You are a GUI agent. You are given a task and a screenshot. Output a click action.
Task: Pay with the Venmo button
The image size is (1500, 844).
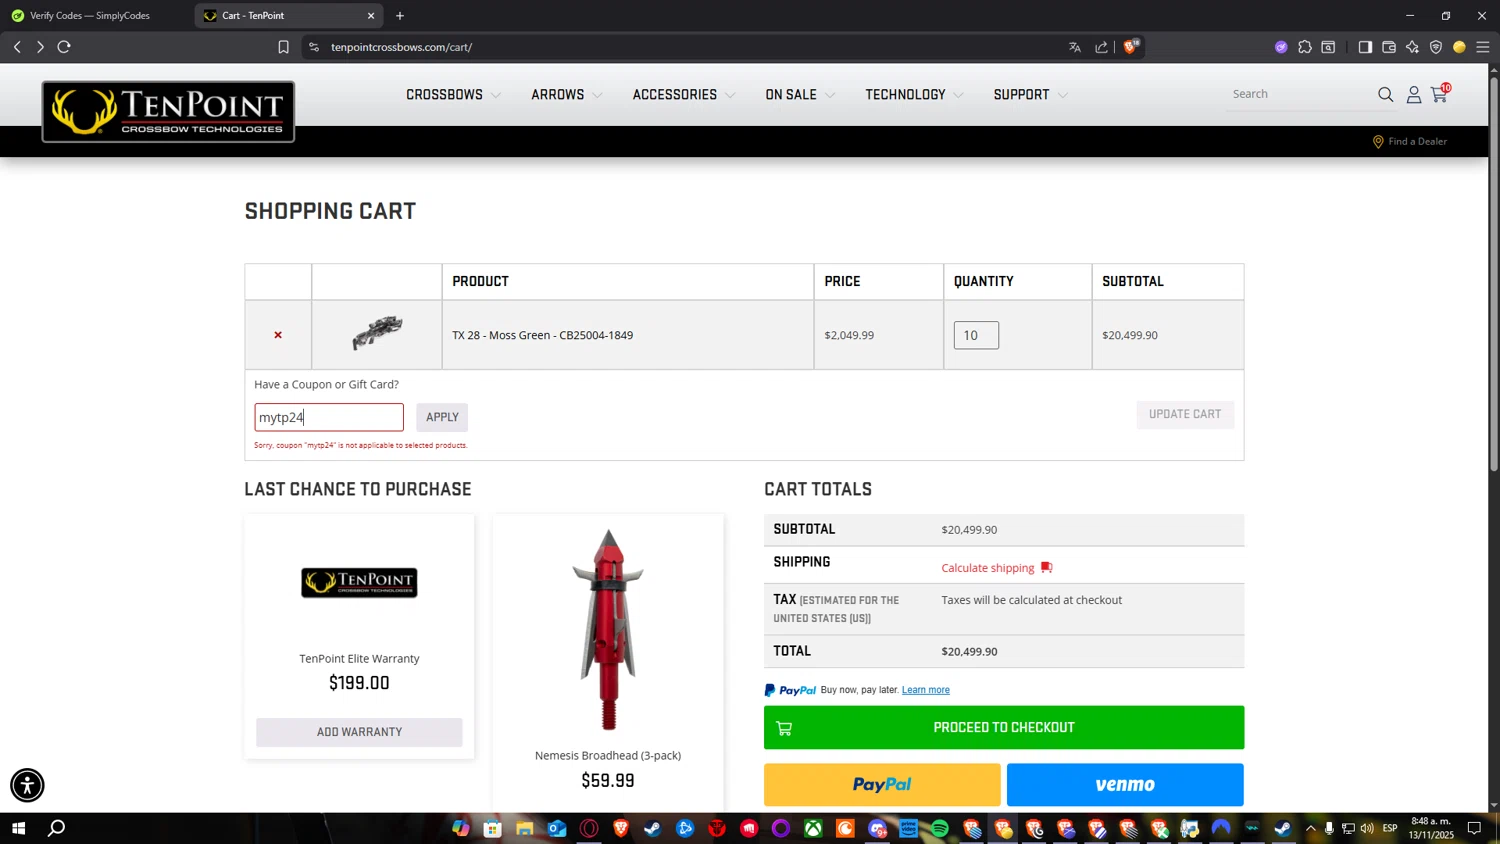tap(1125, 785)
